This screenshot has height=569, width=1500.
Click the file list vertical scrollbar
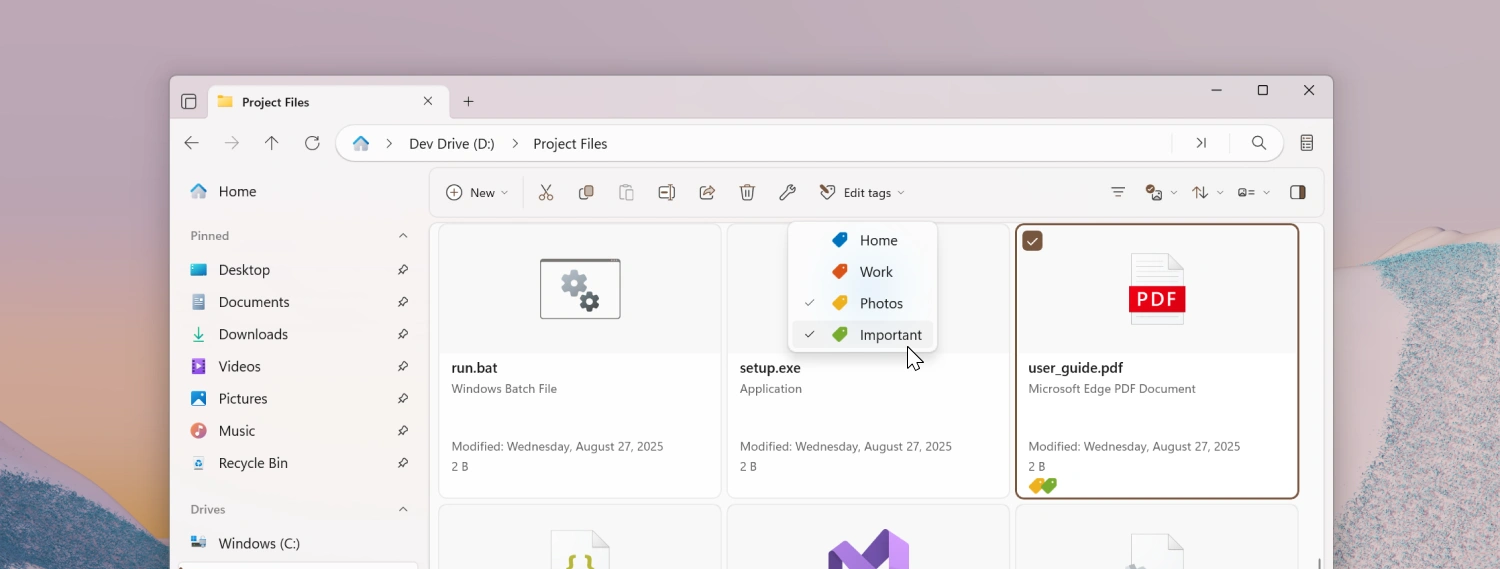1319,563
